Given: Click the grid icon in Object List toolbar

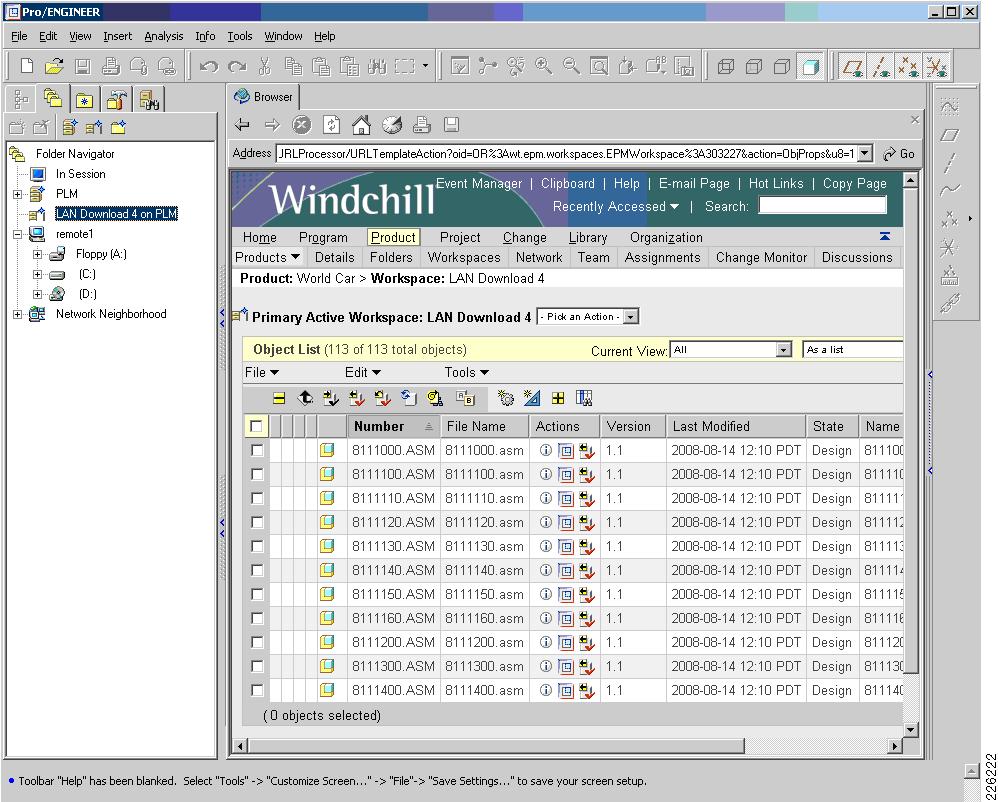Looking at the screenshot, I should [x=558, y=398].
